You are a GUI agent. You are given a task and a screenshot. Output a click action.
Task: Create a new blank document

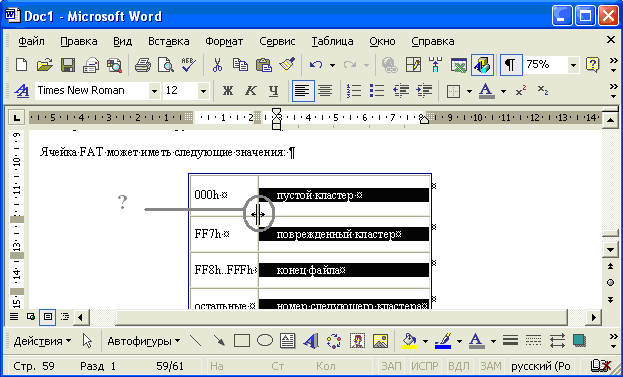[21, 65]
